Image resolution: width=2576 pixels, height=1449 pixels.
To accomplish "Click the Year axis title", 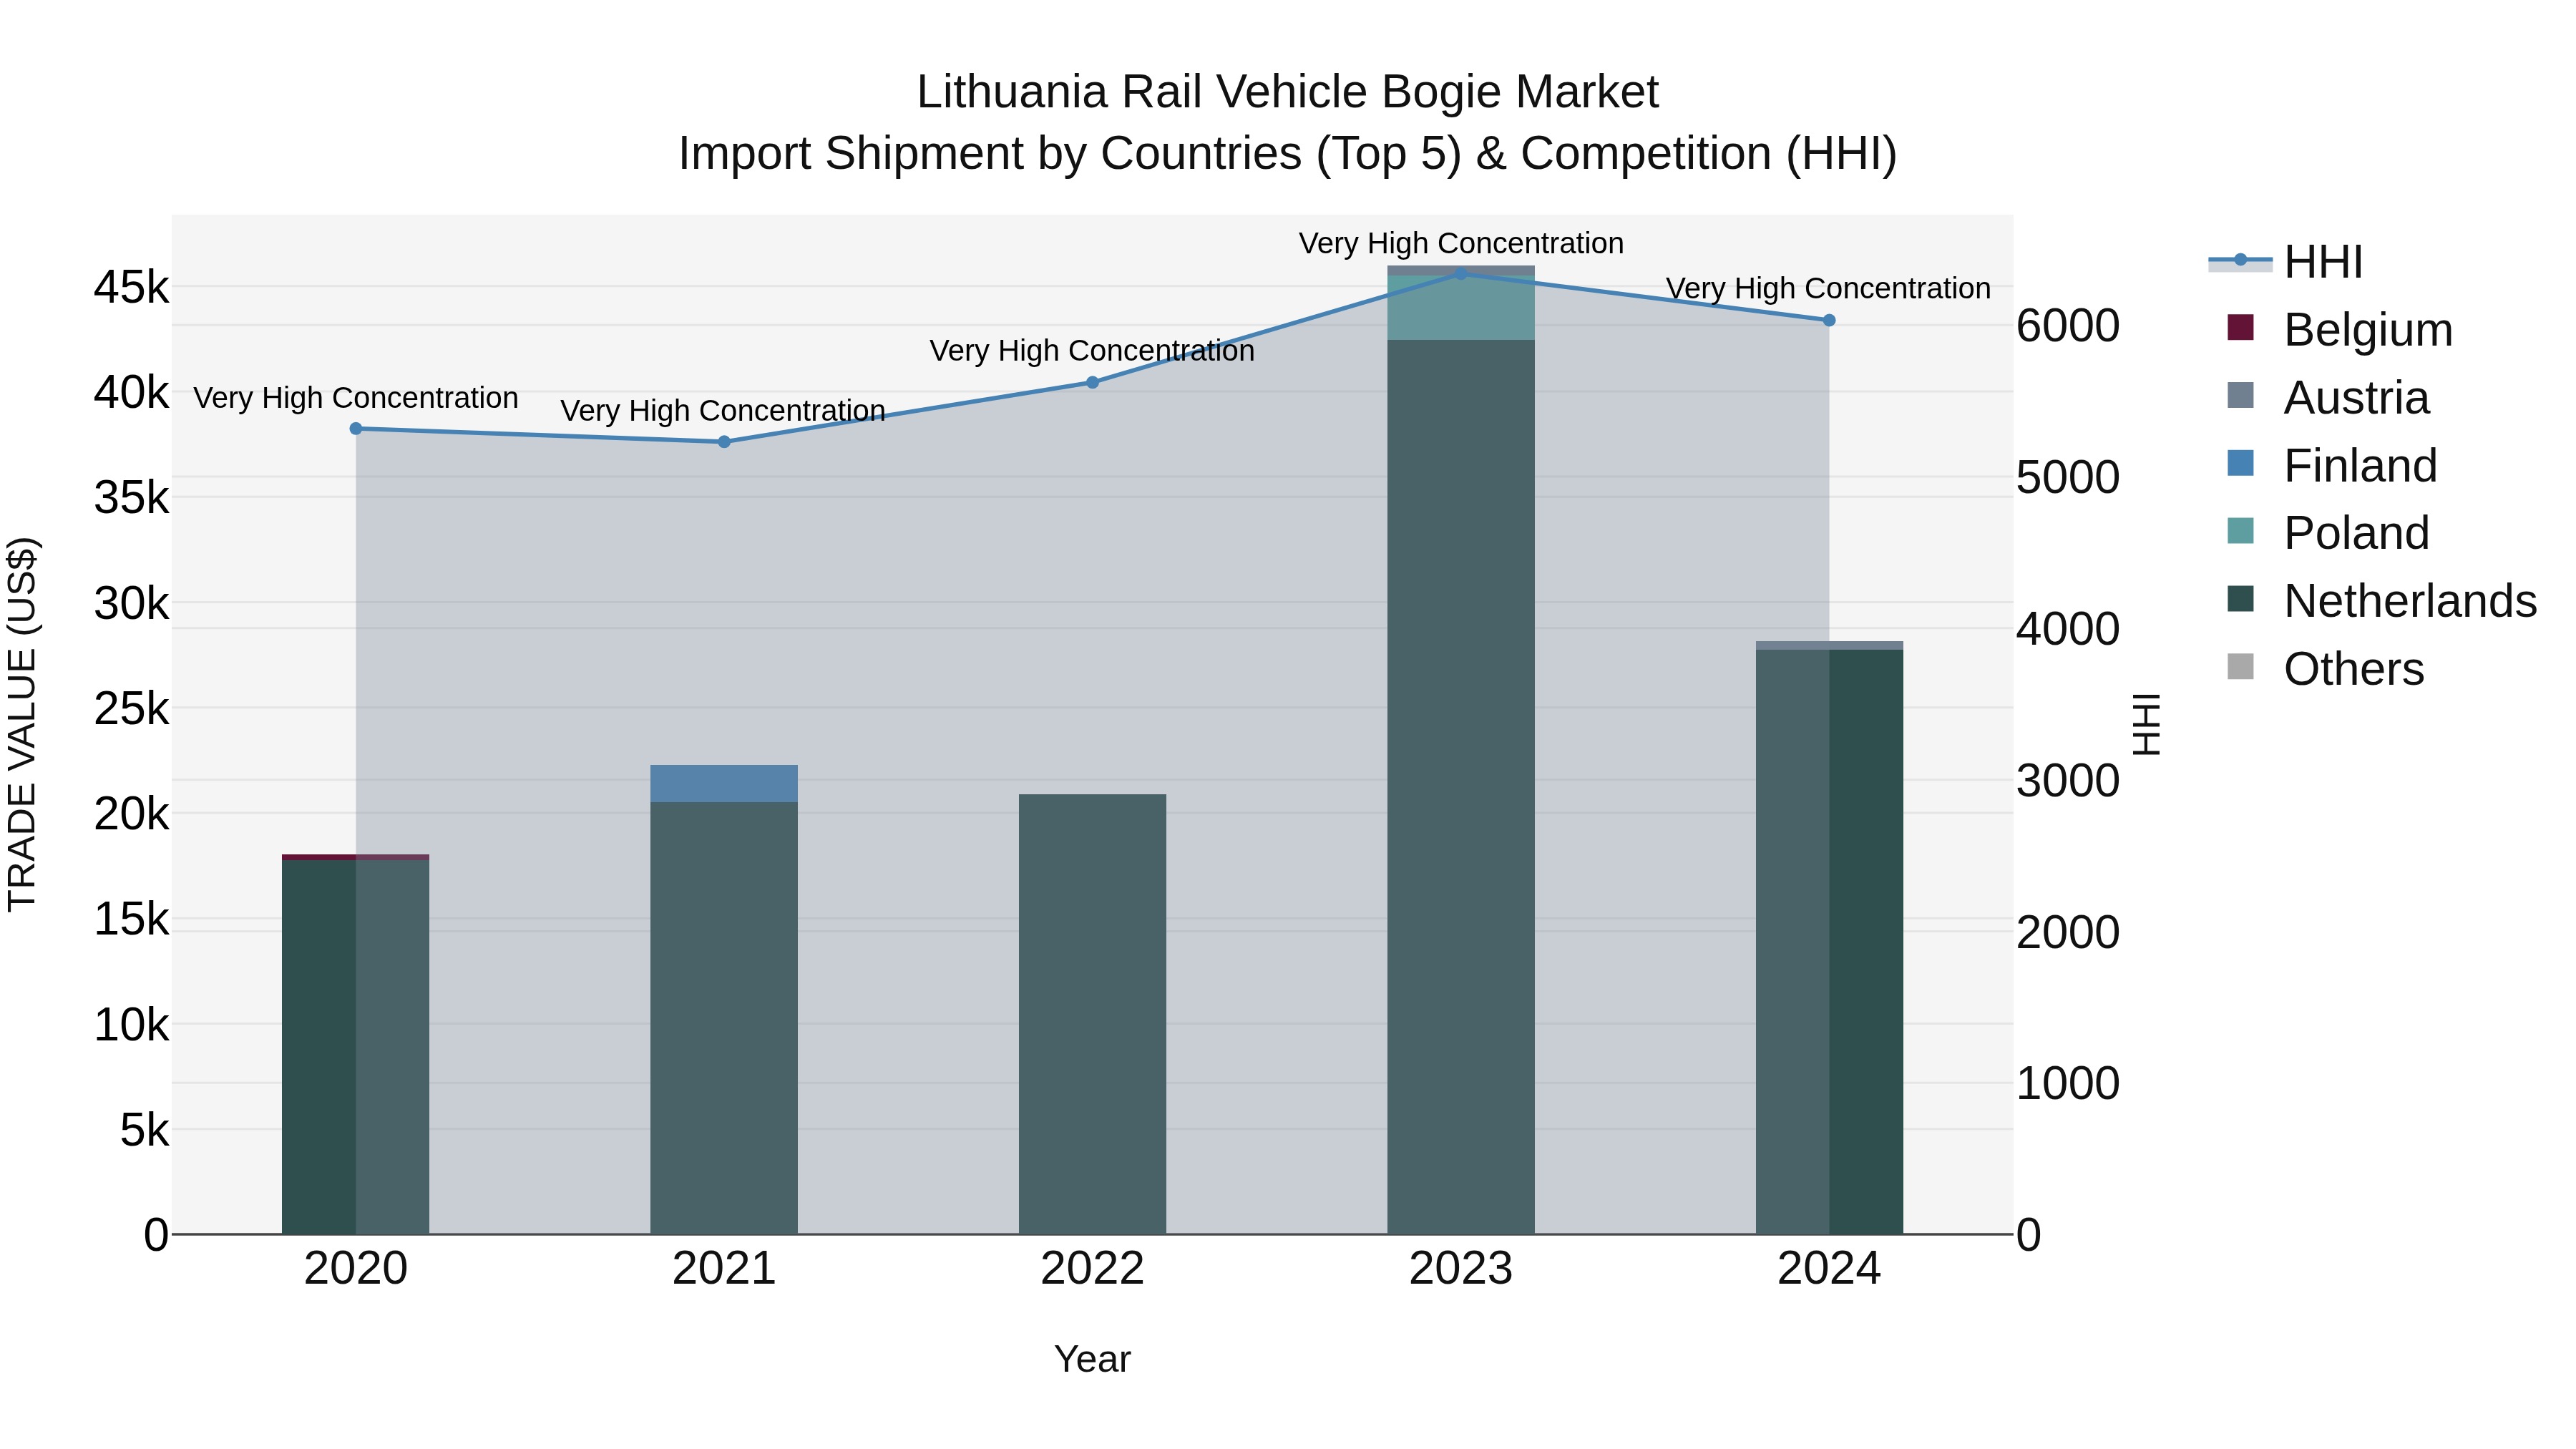I will (1092, 1359).
